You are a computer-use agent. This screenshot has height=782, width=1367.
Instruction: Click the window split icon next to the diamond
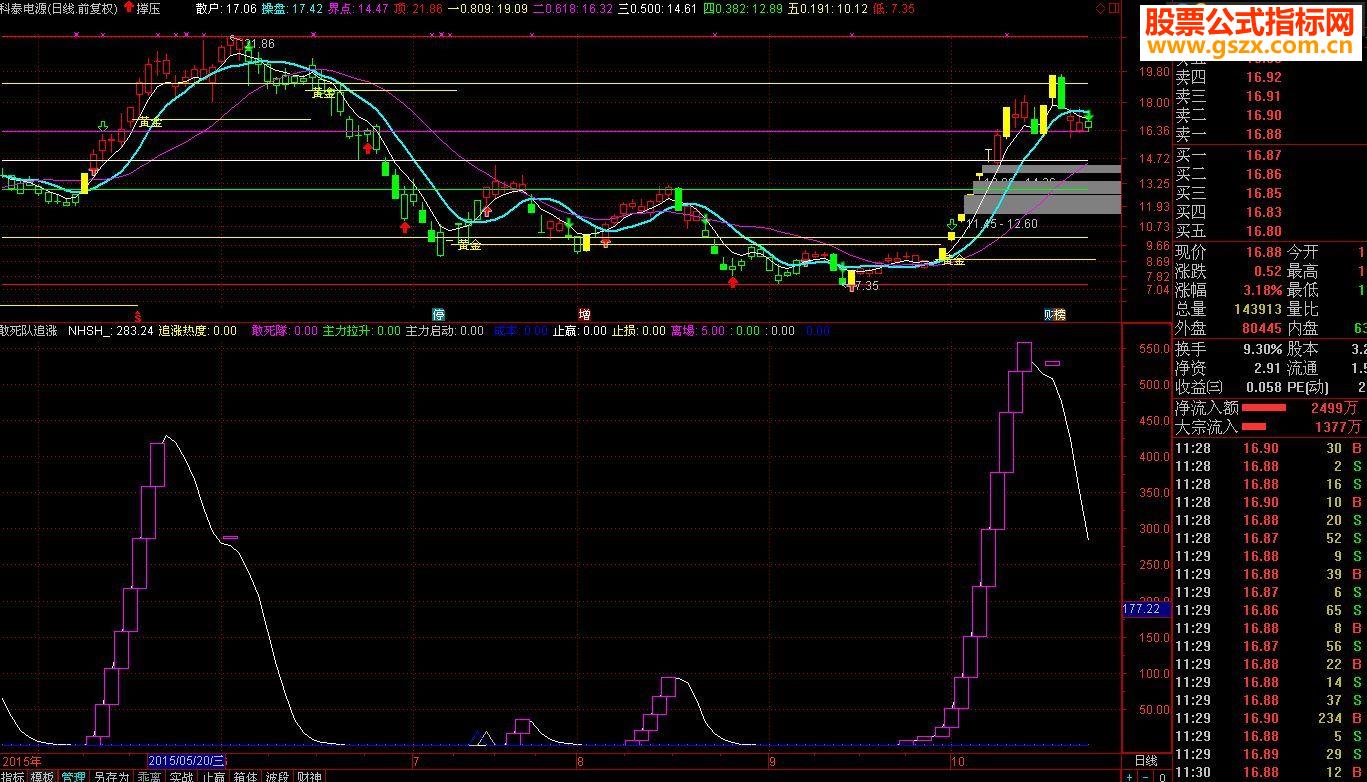click(x=1115, y=8)
